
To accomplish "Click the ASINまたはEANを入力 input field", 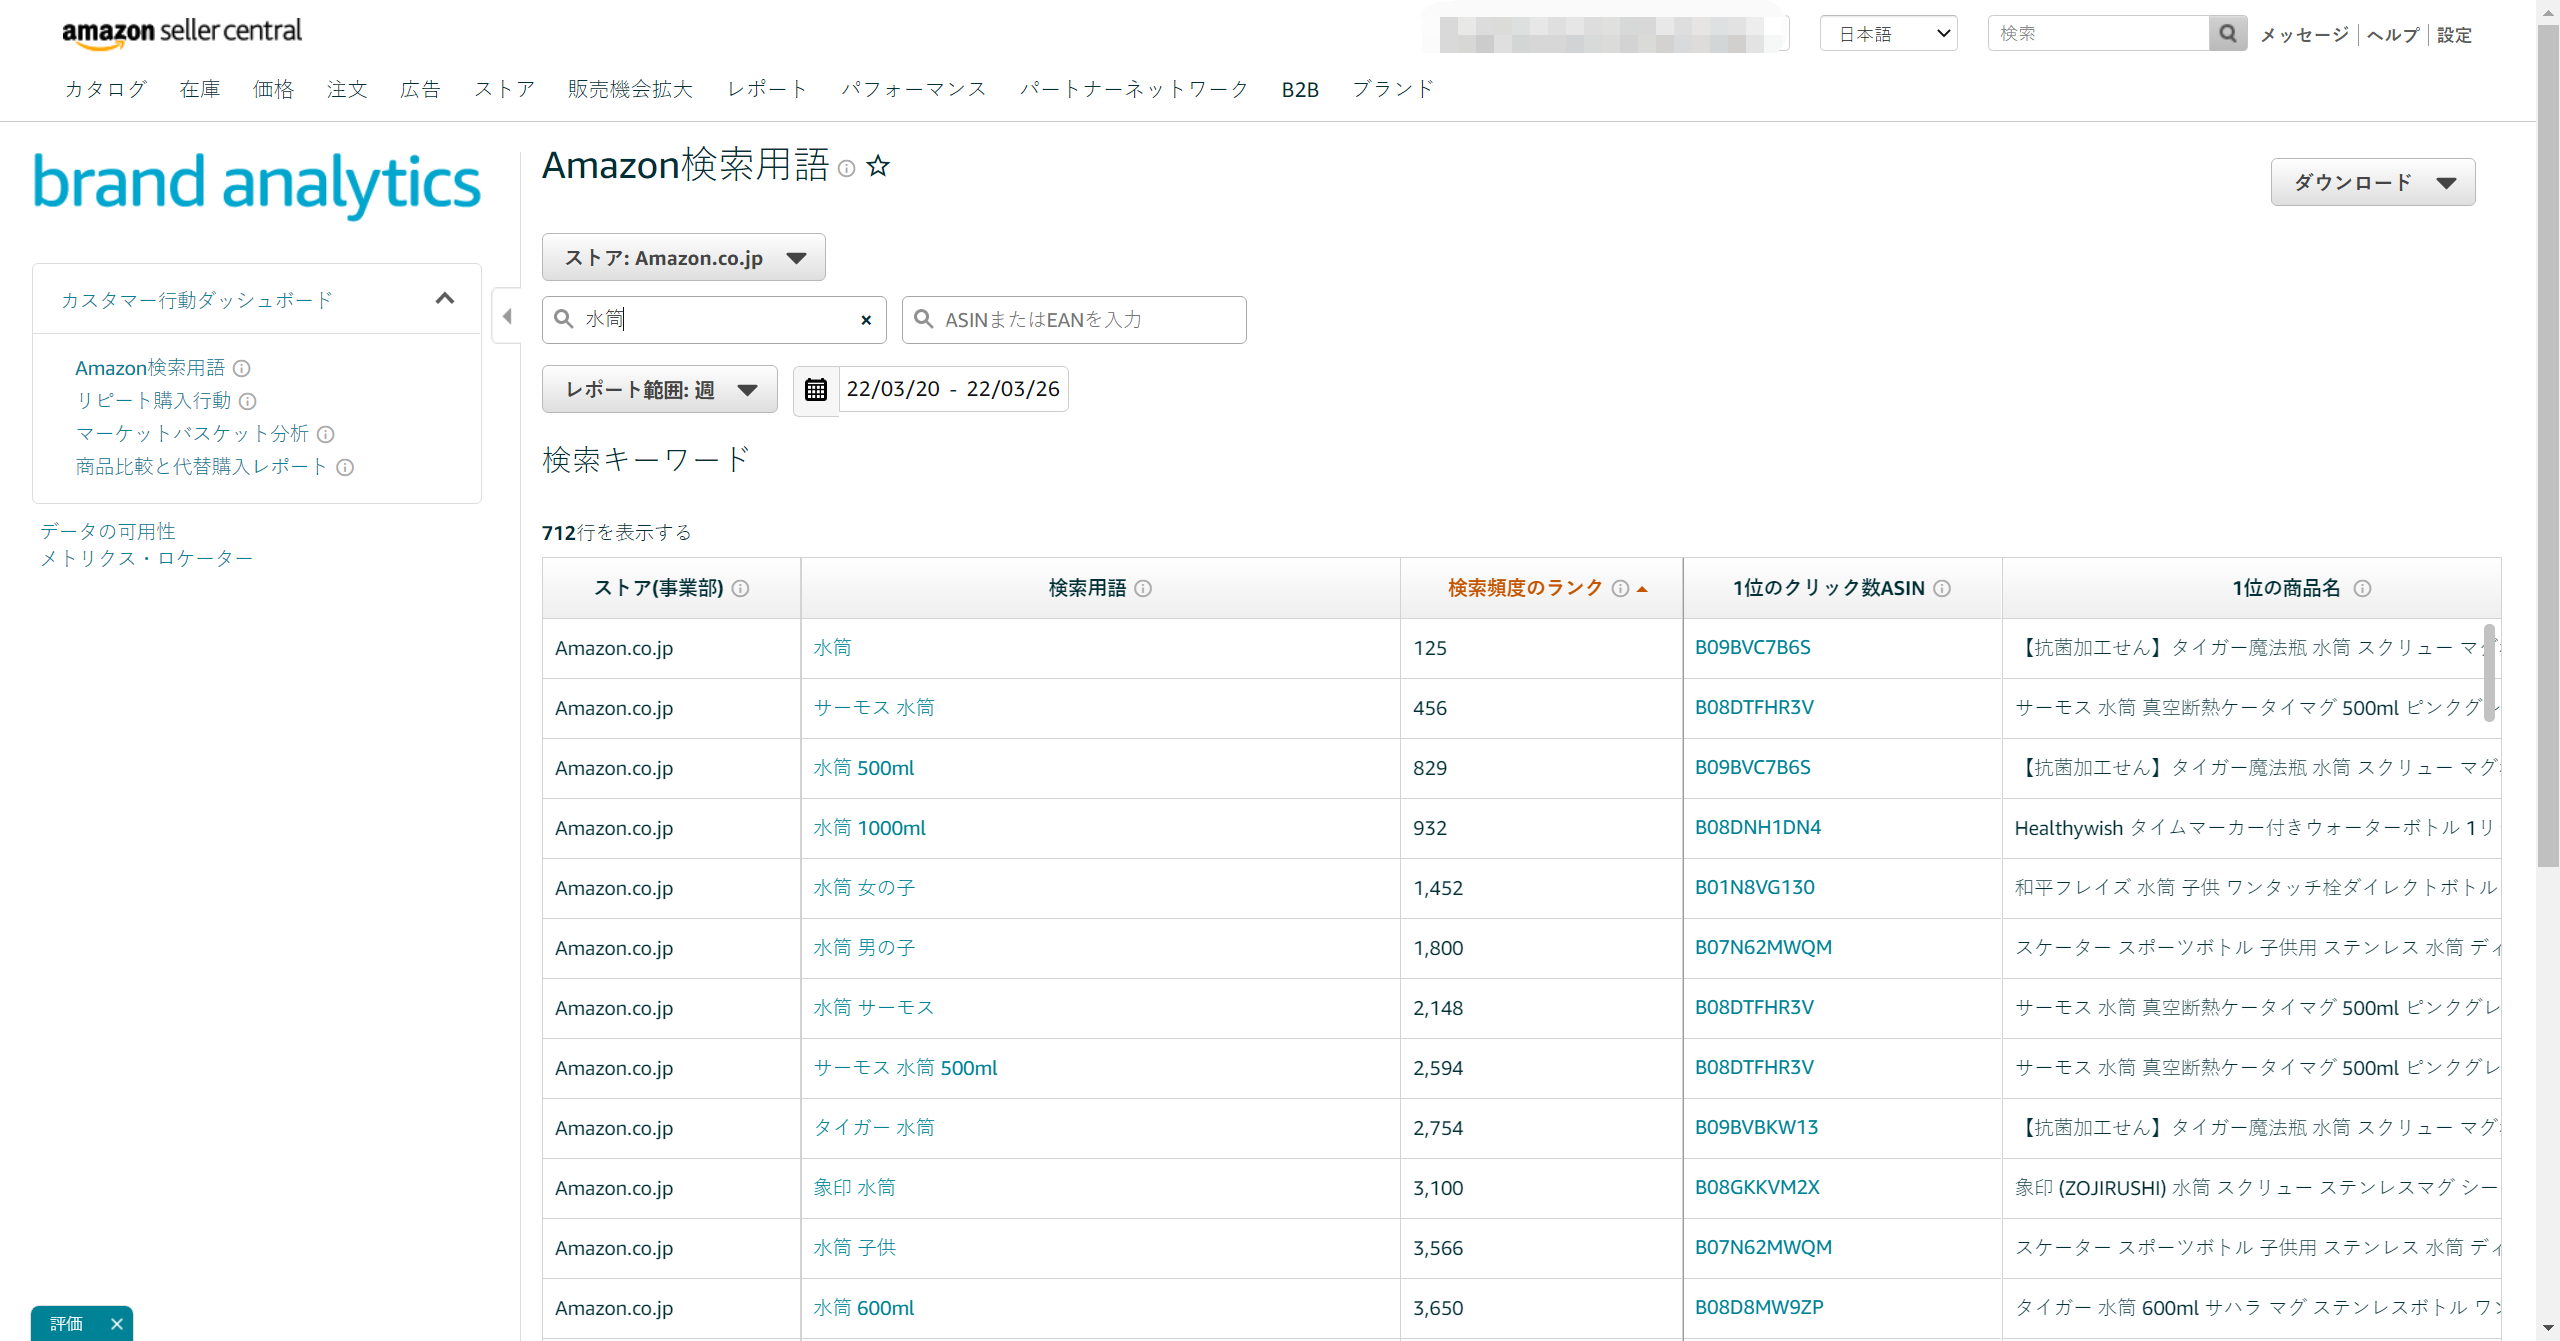I will [x=1074, y=320].
